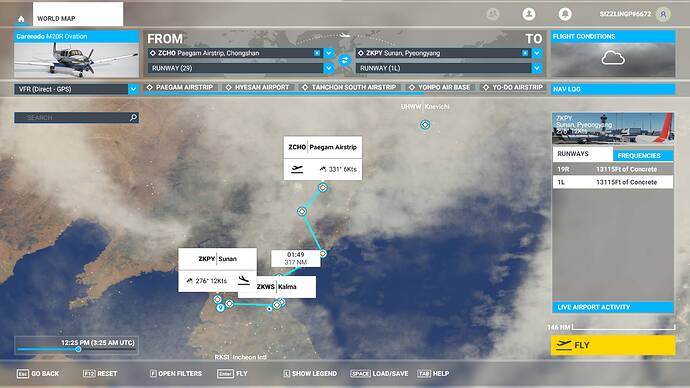Viewport: 690px width, 388px height.
Task: Select runway 19R row in list
Action: pos(613,169)
